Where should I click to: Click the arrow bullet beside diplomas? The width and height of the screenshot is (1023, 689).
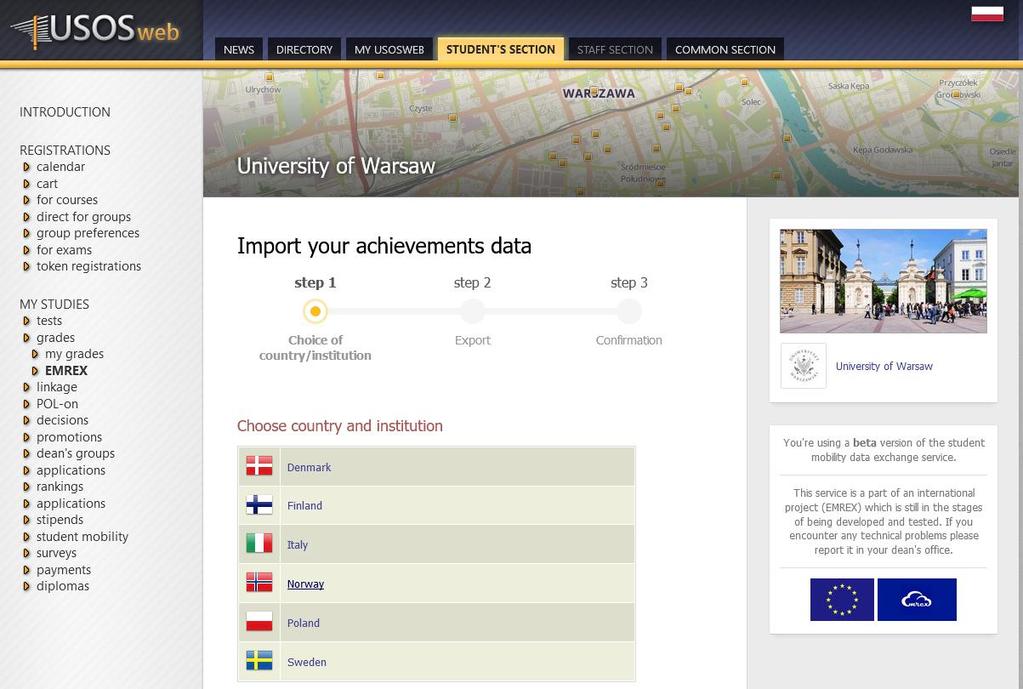tap(26, 587)
